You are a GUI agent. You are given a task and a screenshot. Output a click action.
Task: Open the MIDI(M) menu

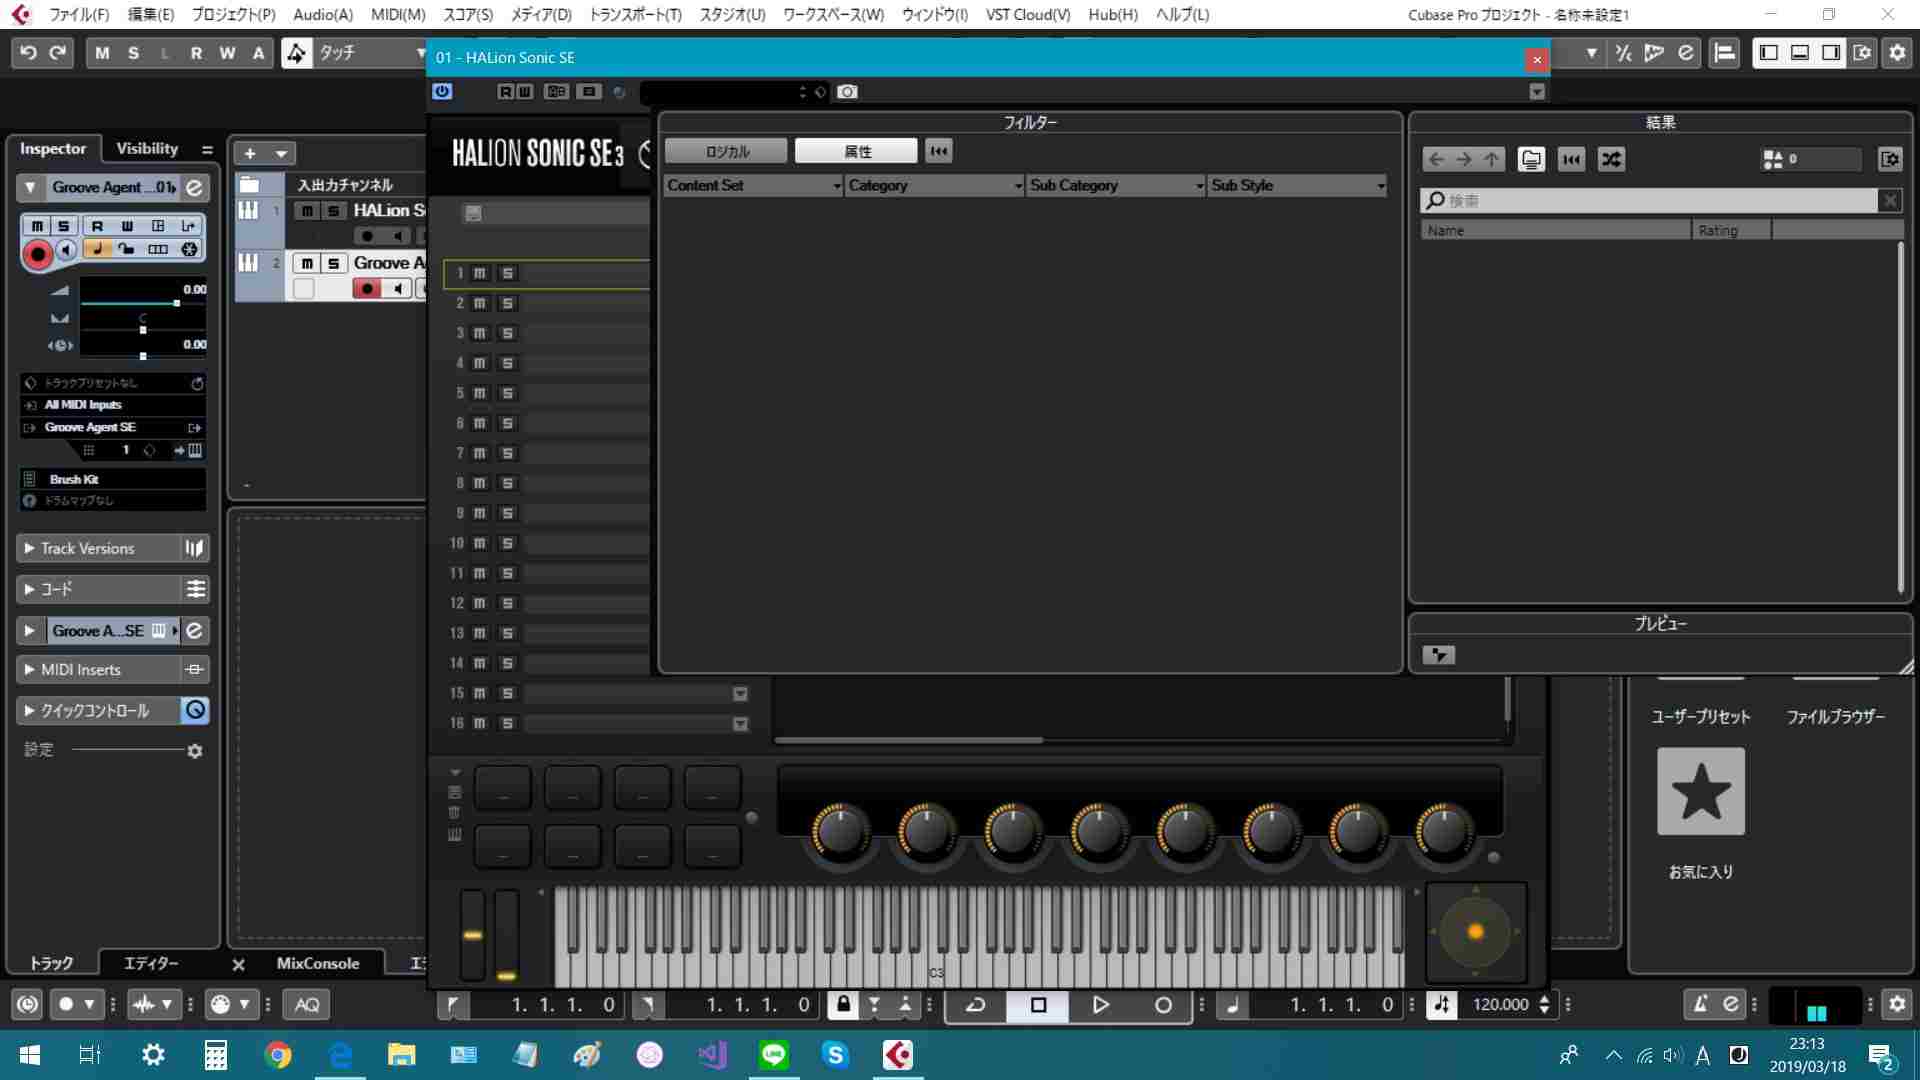click(x=398, y=14)
